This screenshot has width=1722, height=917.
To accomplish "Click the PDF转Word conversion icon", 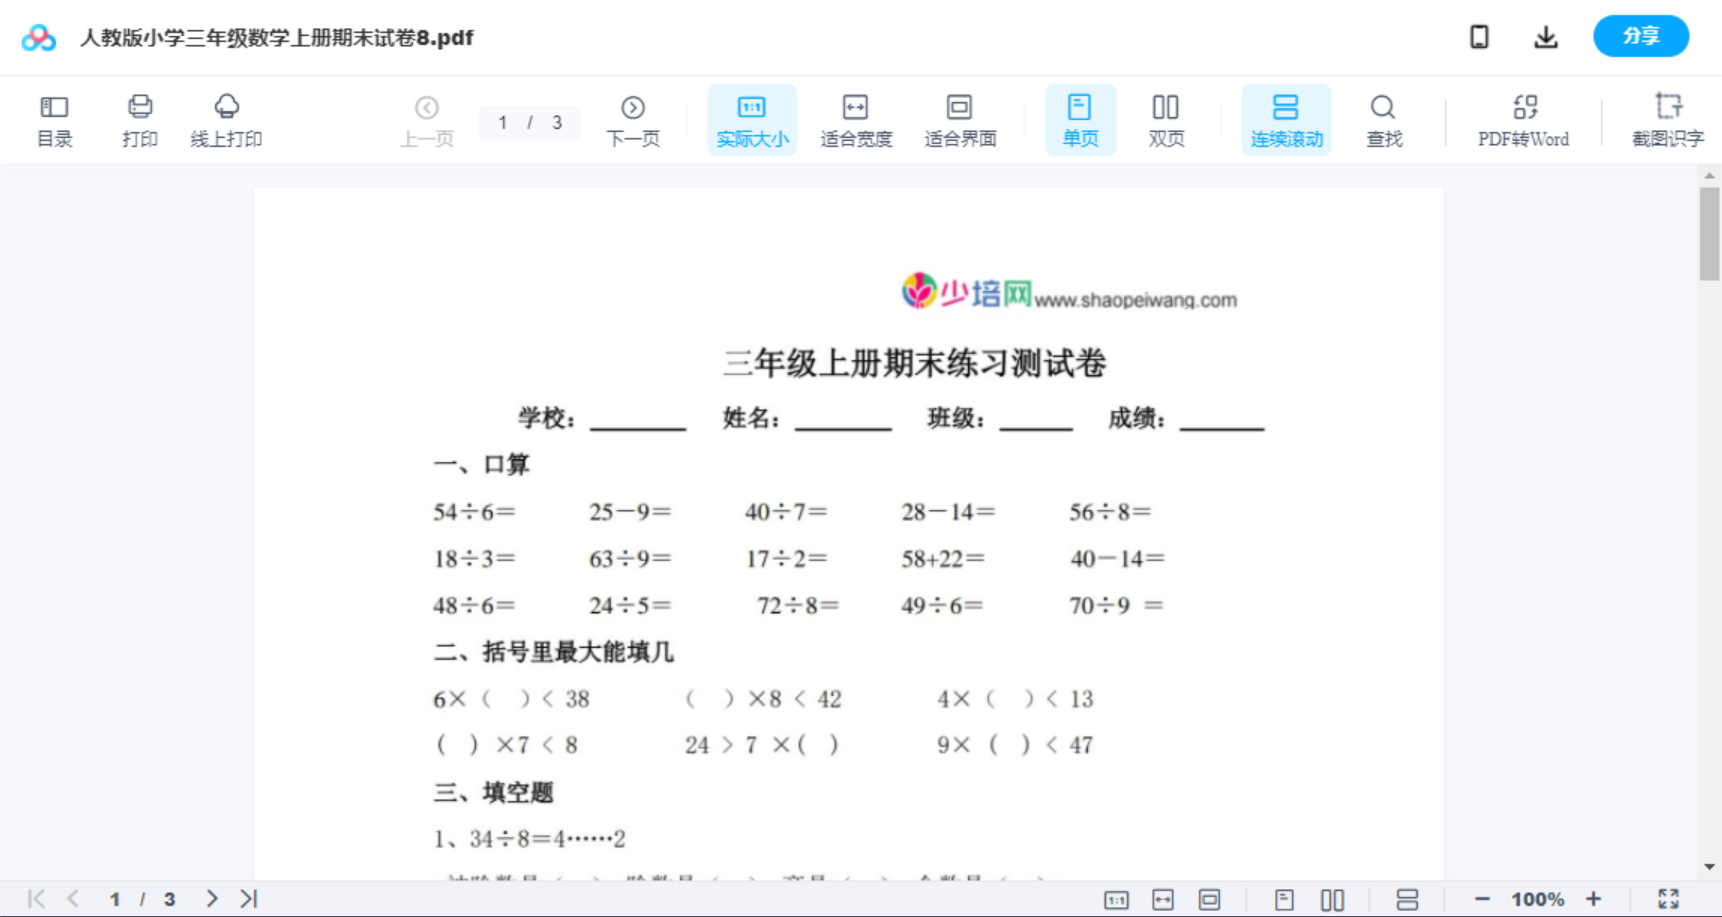I will click(1523, 119).
